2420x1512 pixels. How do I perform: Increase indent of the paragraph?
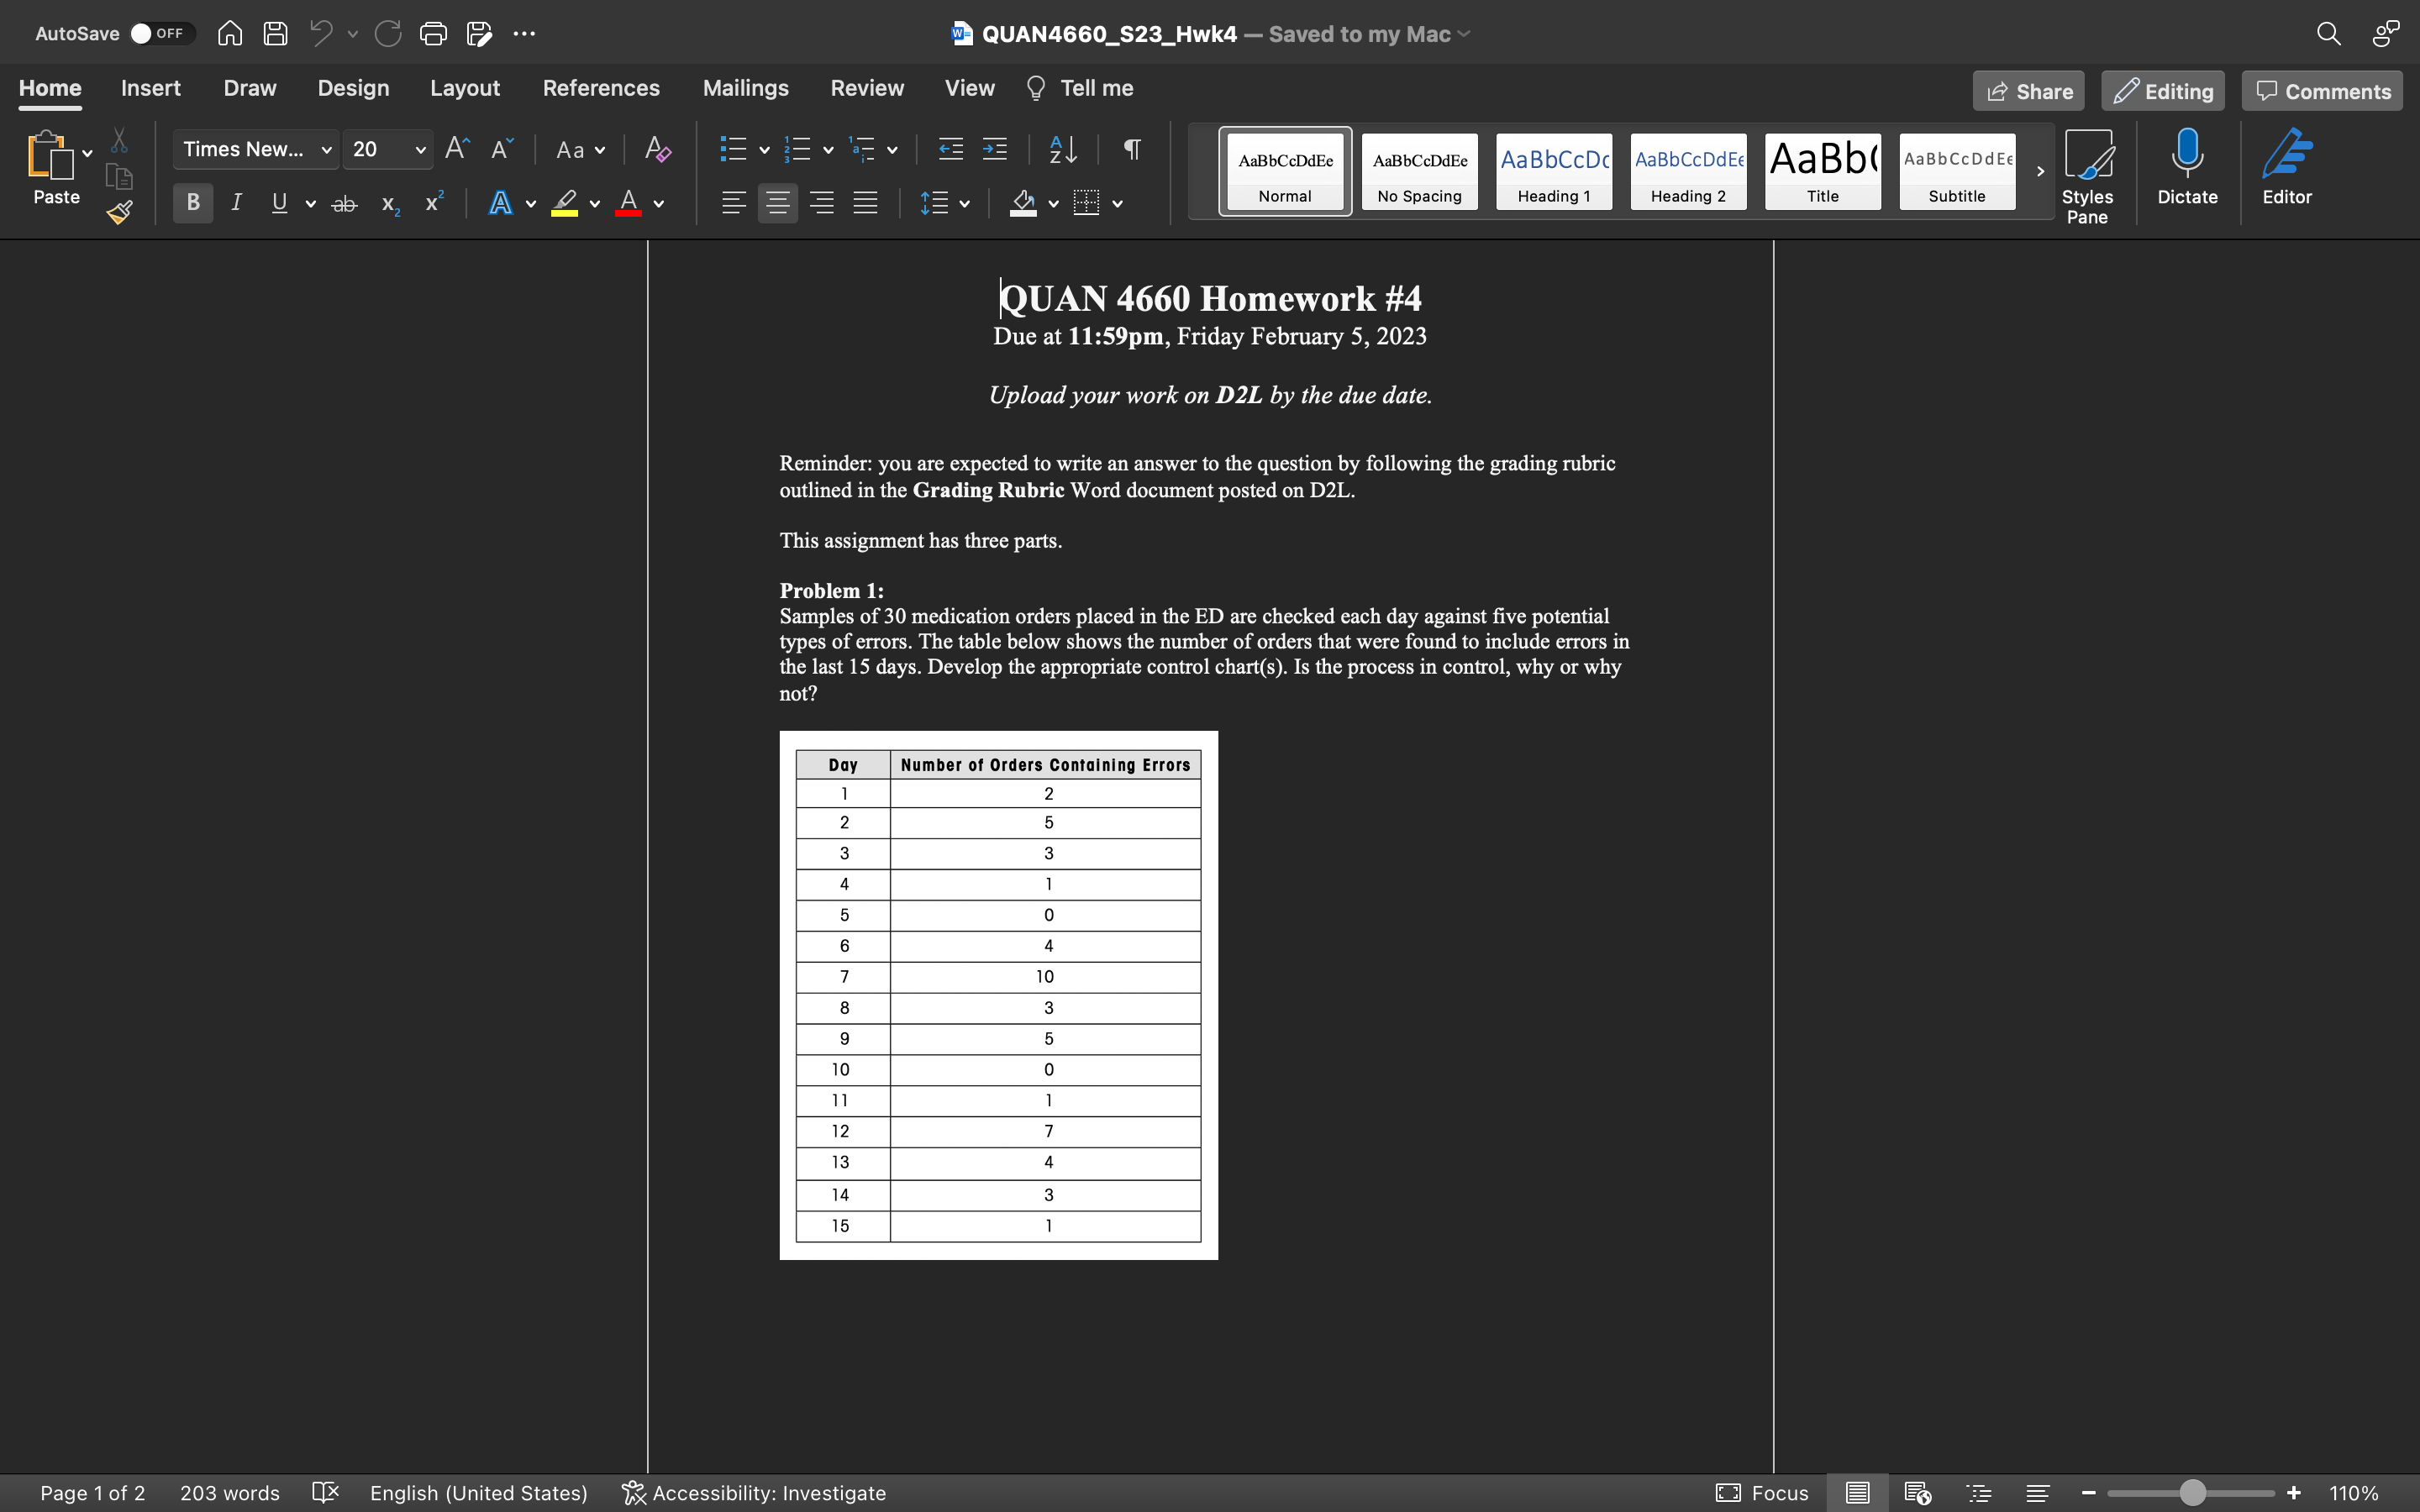[994, 150]
